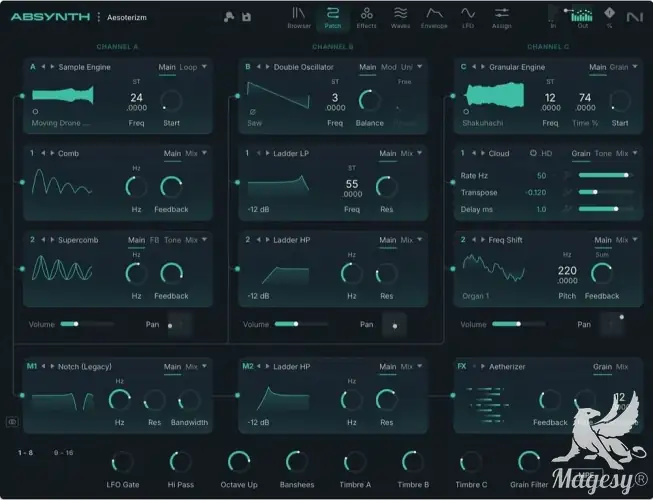Image resolution: width=653 pixels, height=500 pixels.
Task: Click the Organ 1 waveform name
Action: (x=476, y=296)
